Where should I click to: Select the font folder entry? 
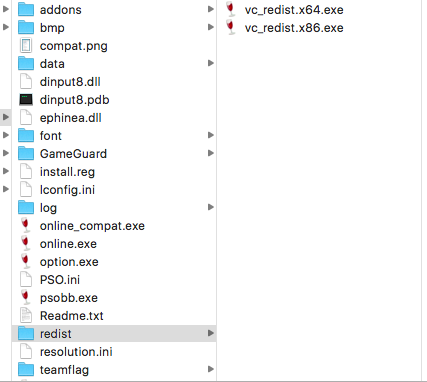pos(114,135)
